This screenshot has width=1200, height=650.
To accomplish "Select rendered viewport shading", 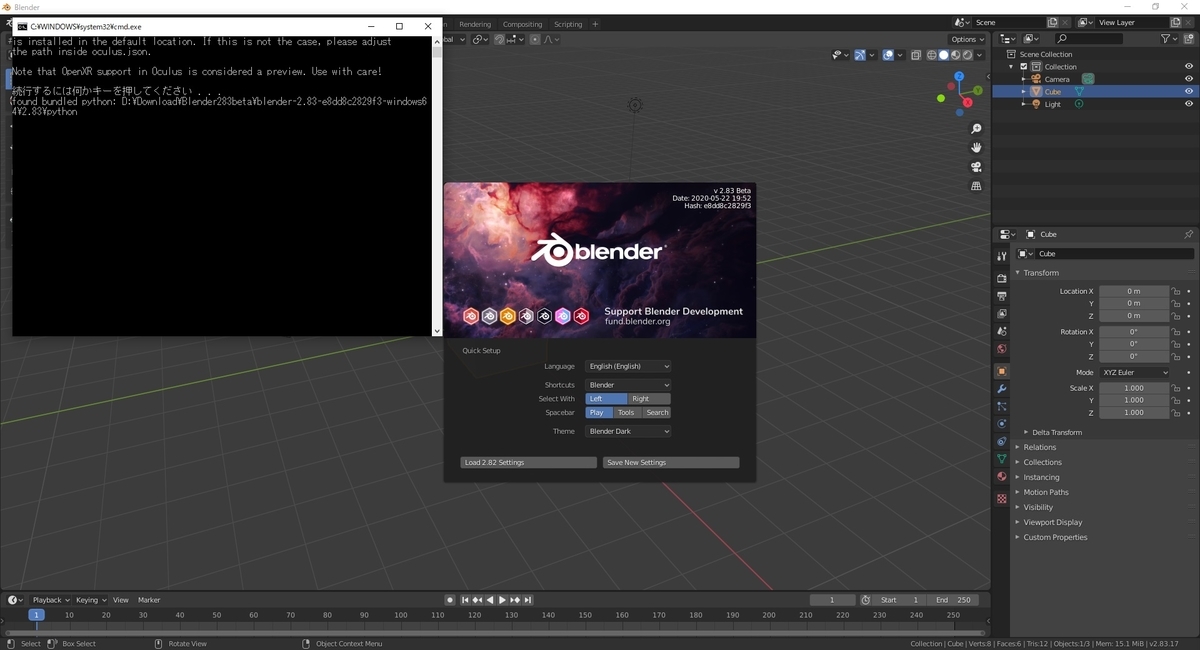I will click(966, 55).
